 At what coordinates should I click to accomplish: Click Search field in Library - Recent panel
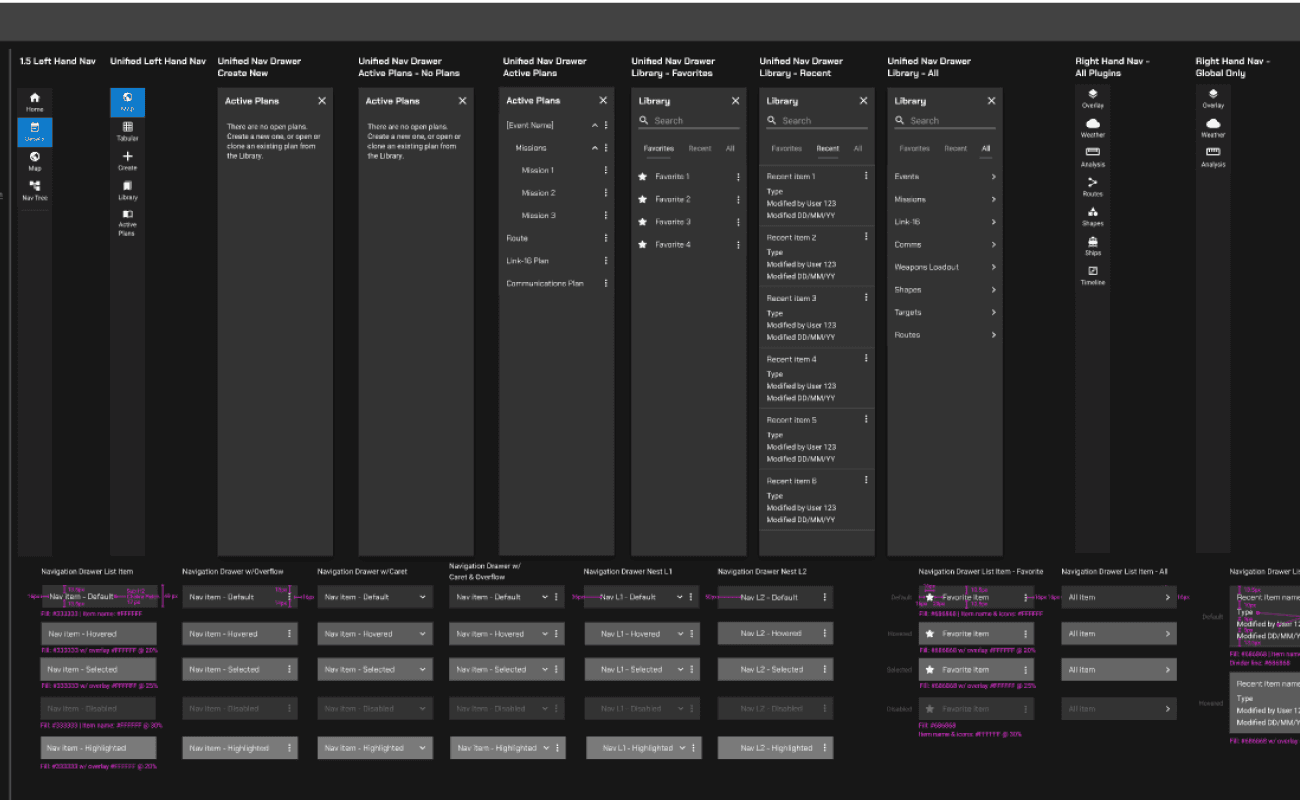click(x=817, y=121)
